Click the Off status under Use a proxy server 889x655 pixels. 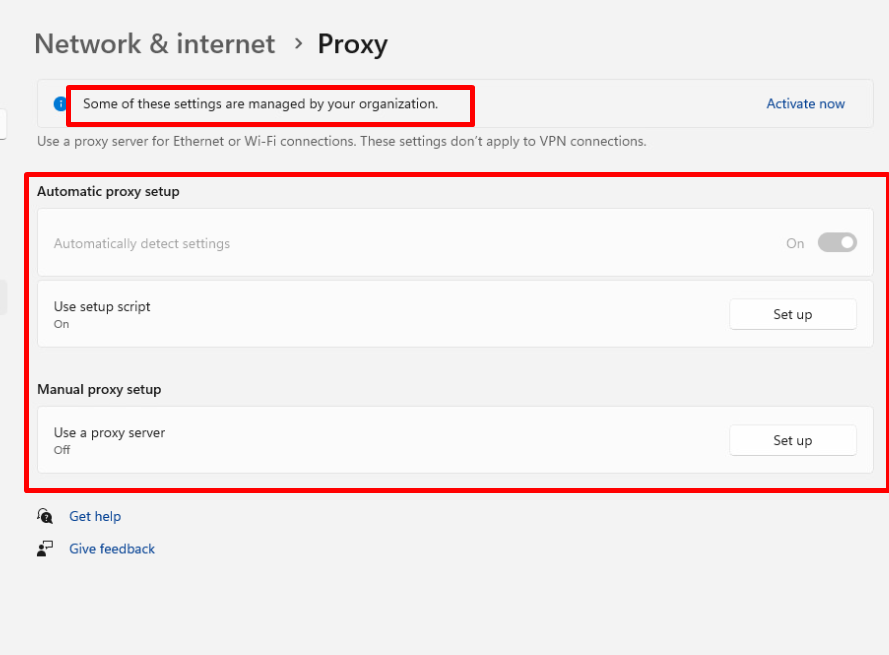tap(62, 450)
